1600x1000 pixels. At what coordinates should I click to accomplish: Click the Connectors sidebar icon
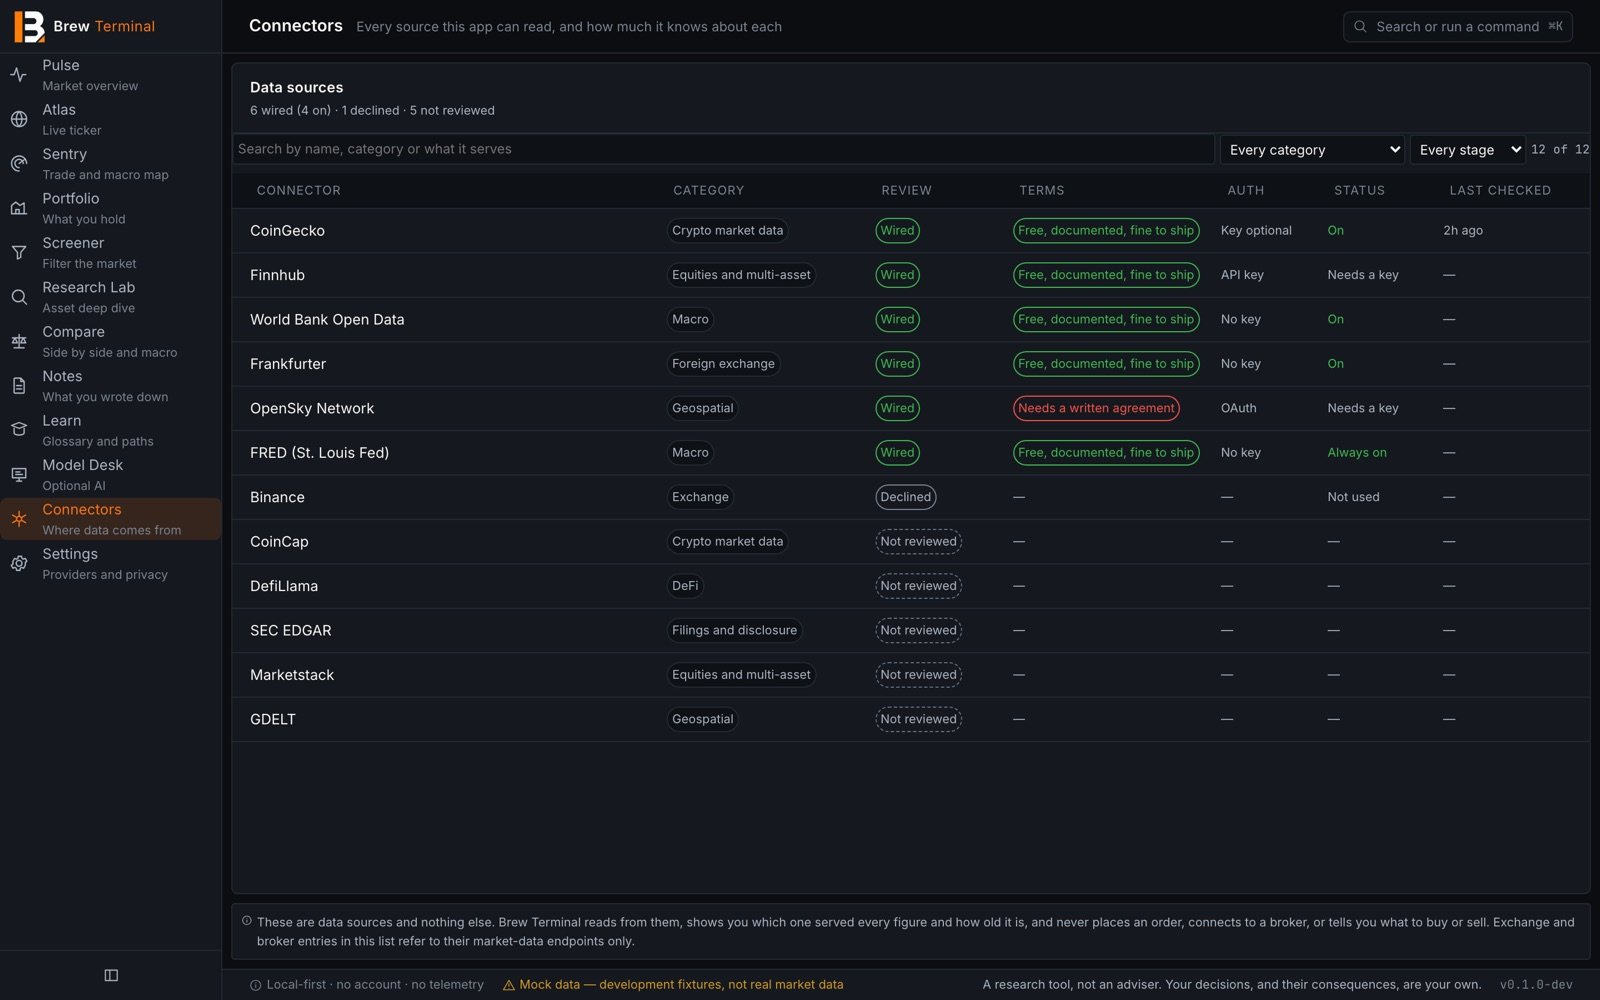pyautogui.click(x=19, y=519)
